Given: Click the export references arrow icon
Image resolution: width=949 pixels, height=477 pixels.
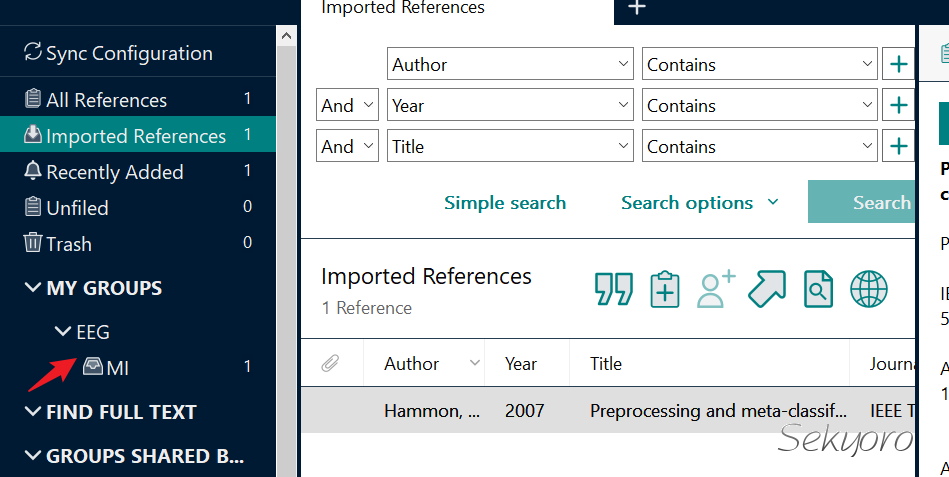Looking at the screenshot, I should coord(767,289).
